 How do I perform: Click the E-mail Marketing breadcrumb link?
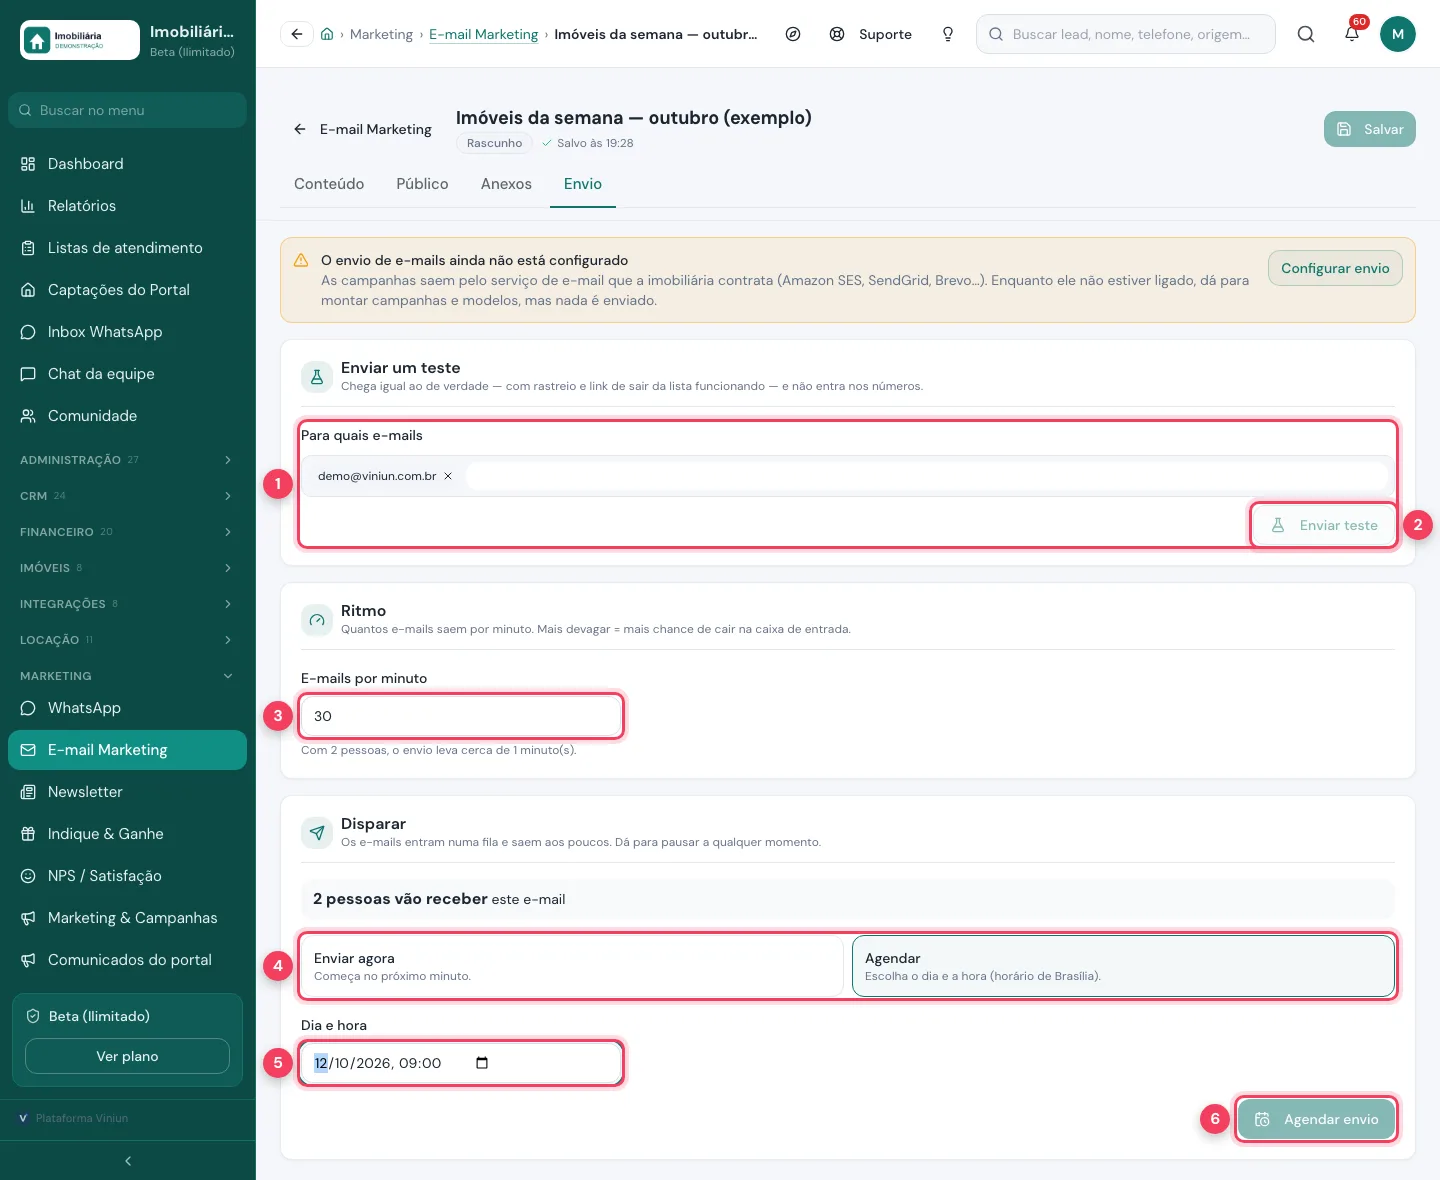483,34
